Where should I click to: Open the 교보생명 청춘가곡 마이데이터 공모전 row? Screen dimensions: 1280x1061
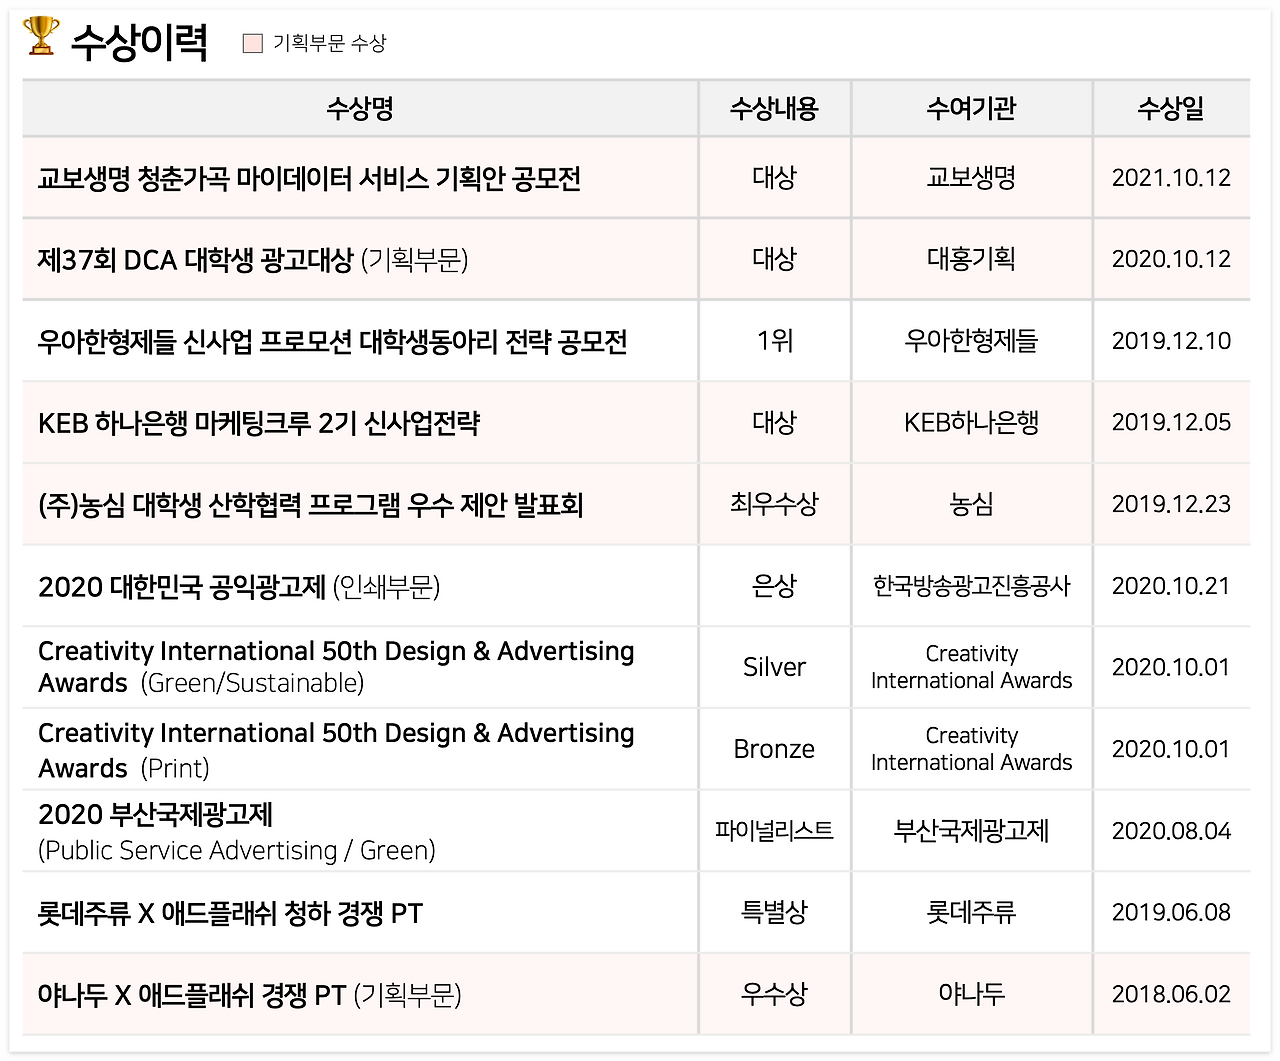636,178
